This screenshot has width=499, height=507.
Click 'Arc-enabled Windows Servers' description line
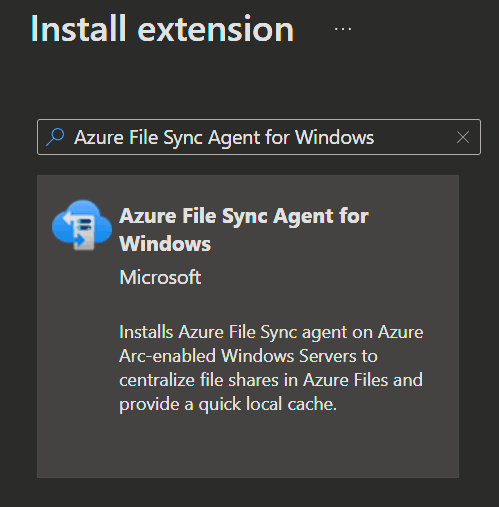coord(248,356)
